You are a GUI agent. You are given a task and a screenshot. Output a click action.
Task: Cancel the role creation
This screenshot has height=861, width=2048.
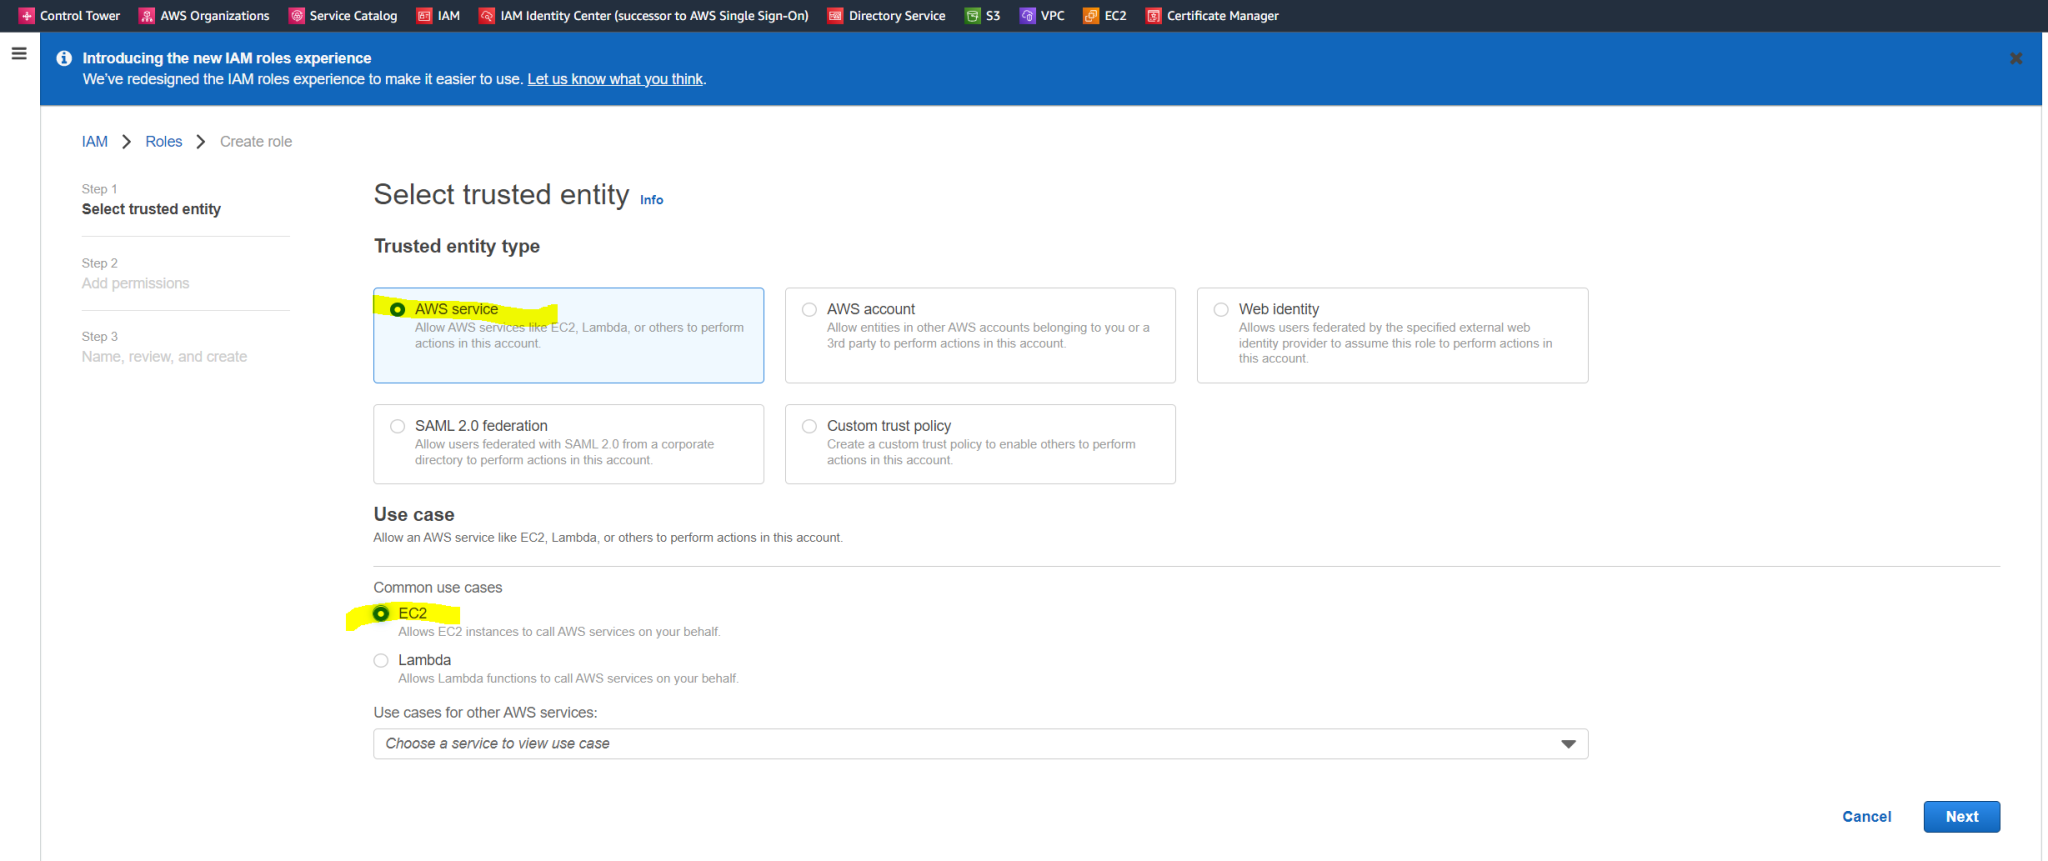(1866, 817)
